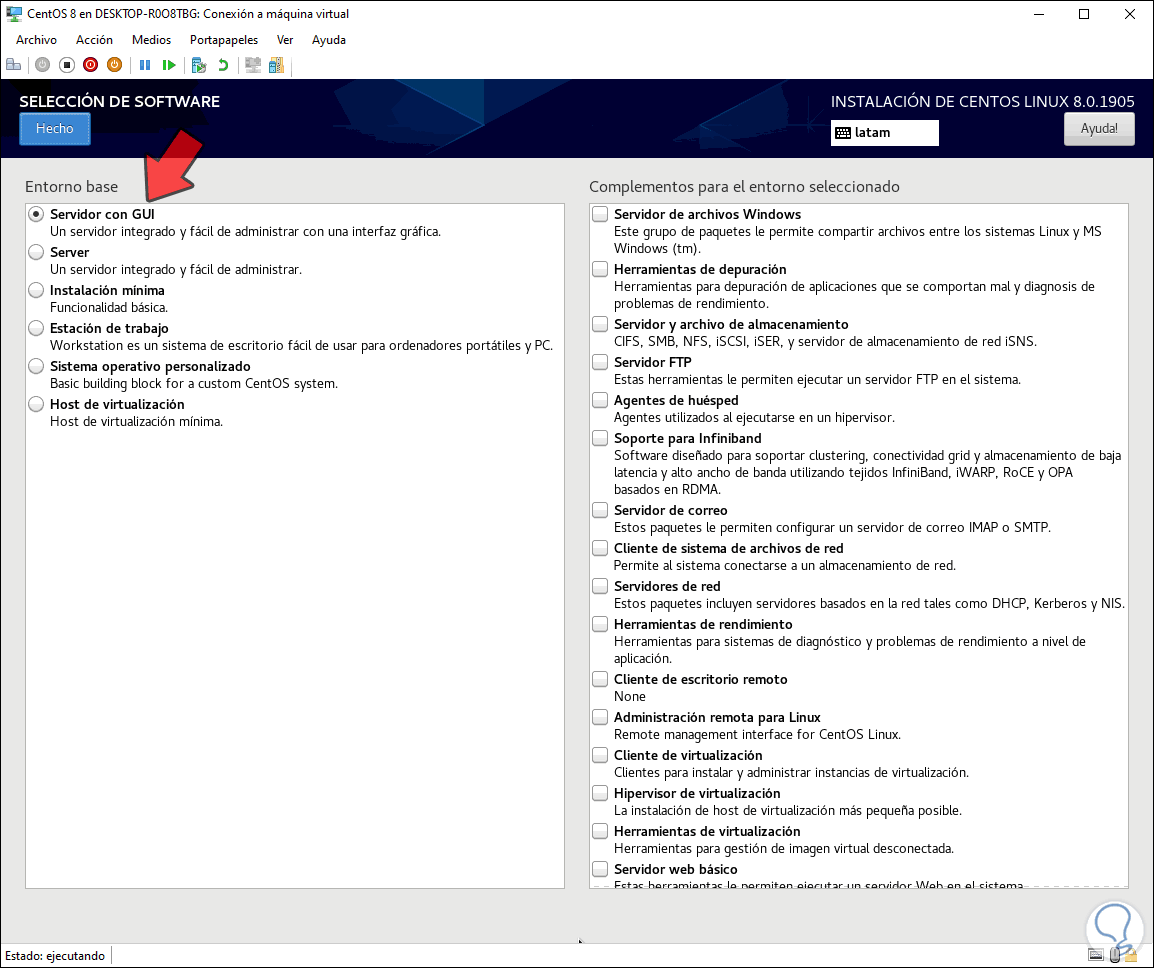Click the 'Un servidor integrado y fácil de administrar.' description
This screenshot has height=968, width=1154.
(176, 269)
